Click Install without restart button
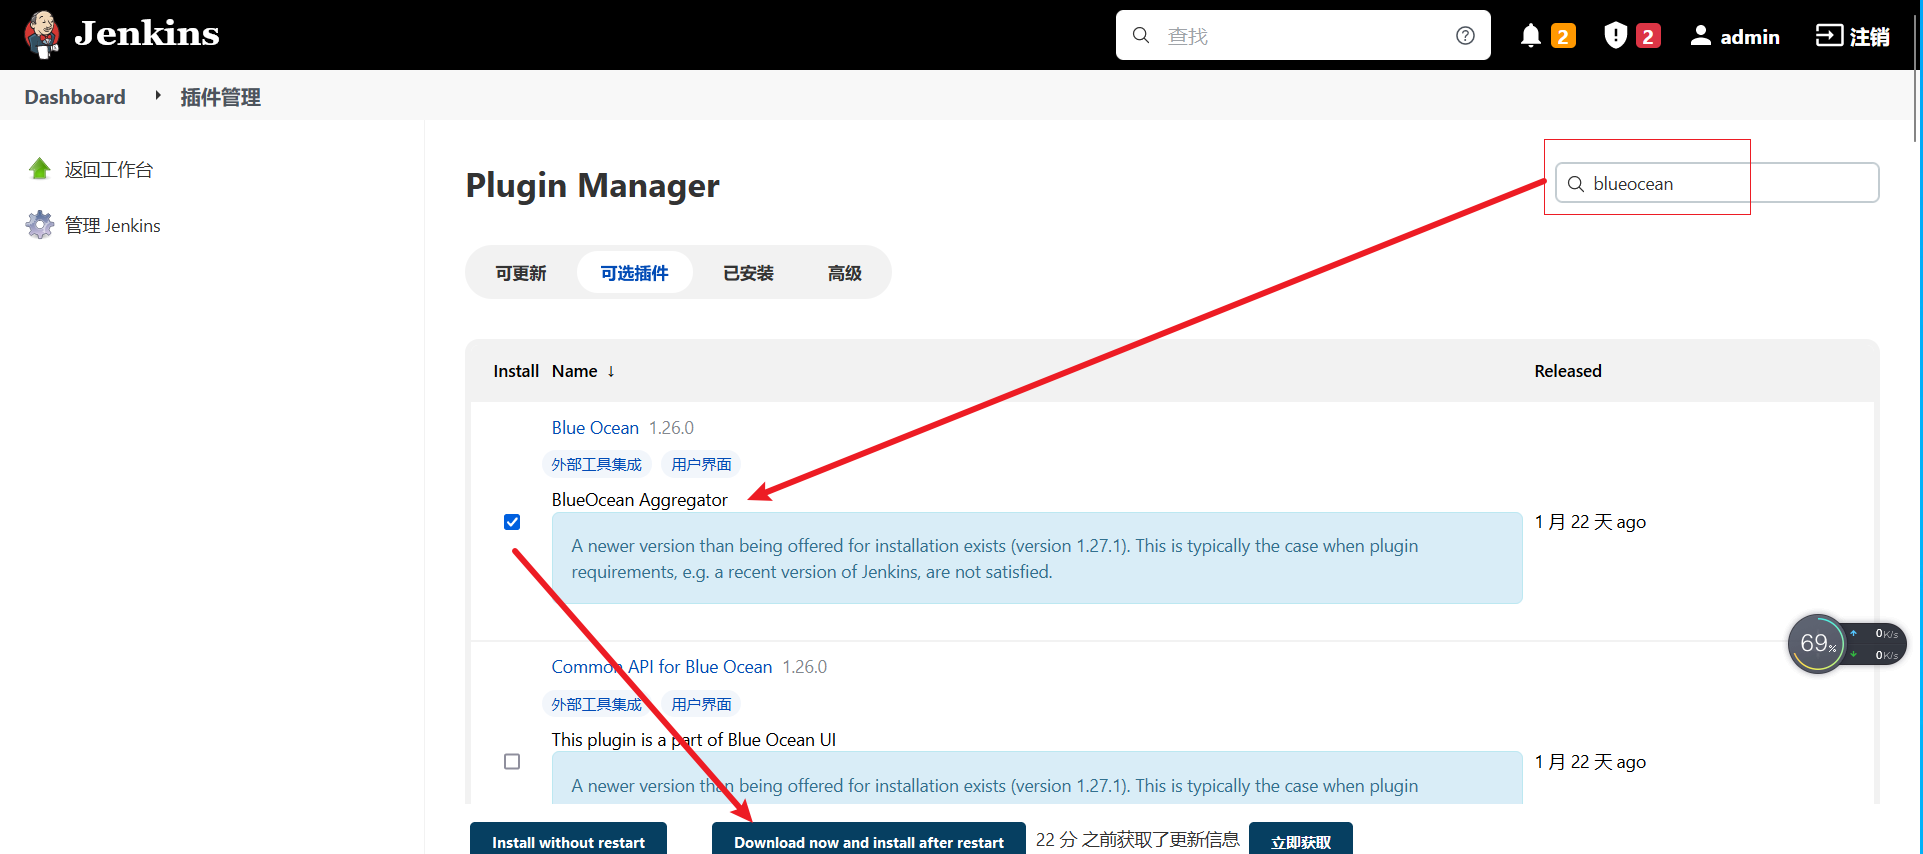Viewport: 1923px width, 854px height. 568,840
